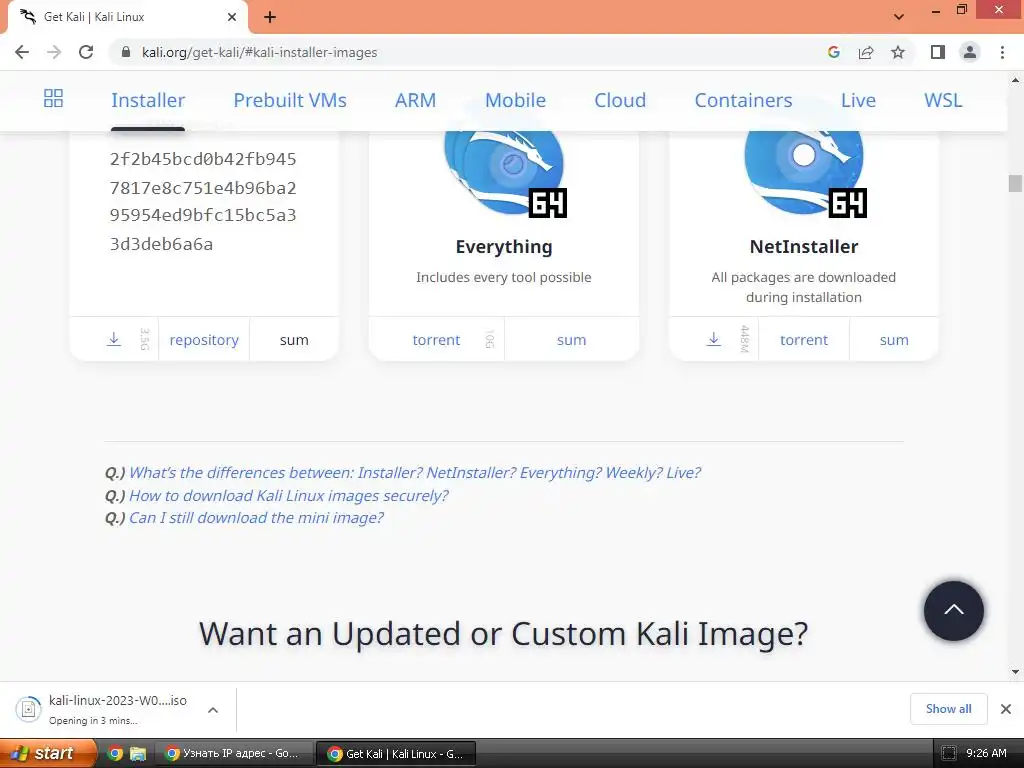
Task: Click the address bar URL field
Action: click(x=470, y=52)
